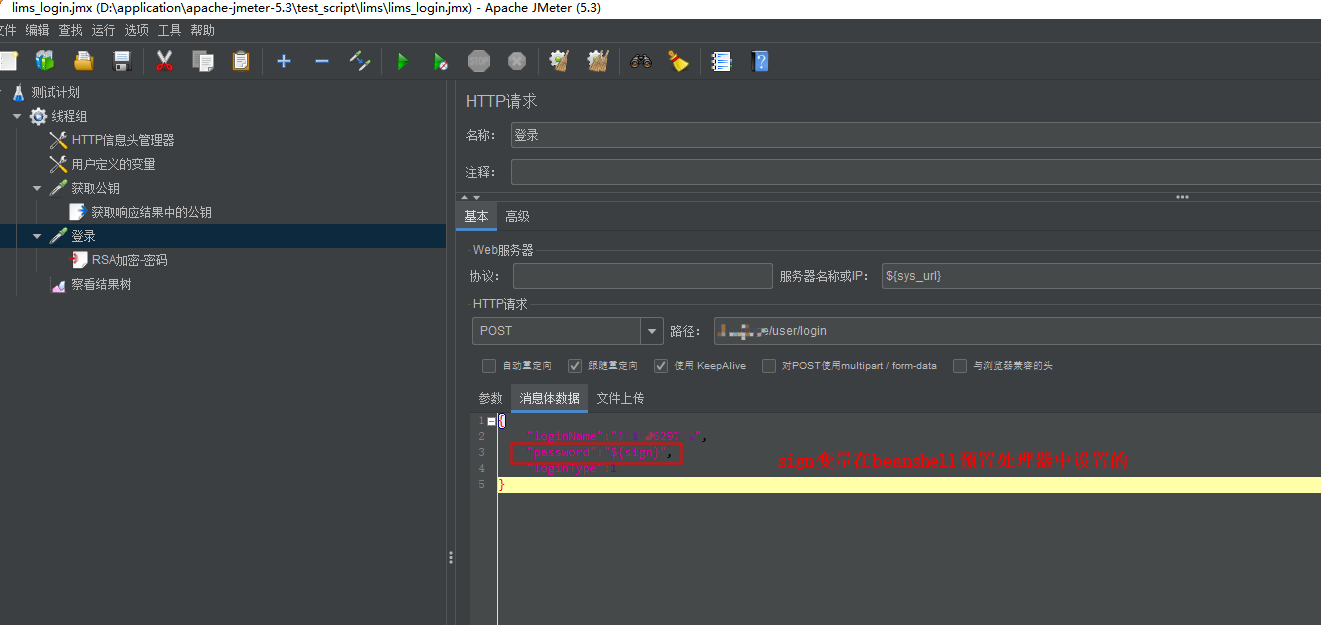Open the Function Helper dialog icon
The image size is (1321, 625).
pos(721,62)
